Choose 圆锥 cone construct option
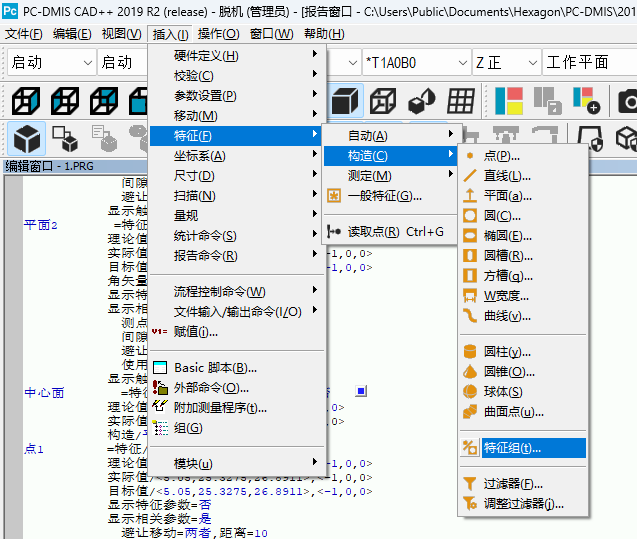 506,371
